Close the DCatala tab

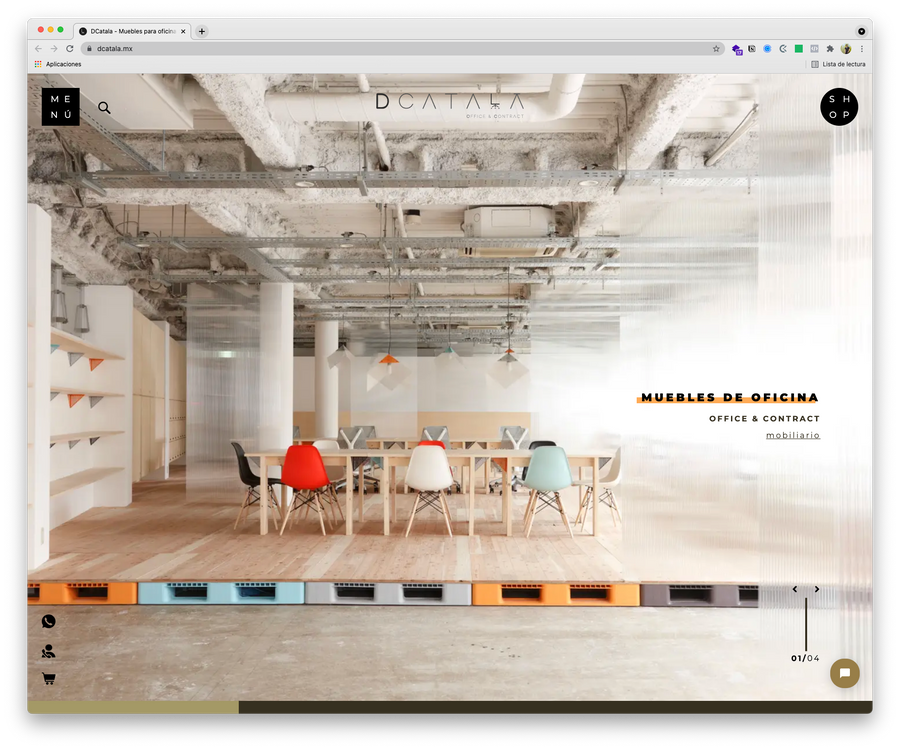(x=183, y=32)
